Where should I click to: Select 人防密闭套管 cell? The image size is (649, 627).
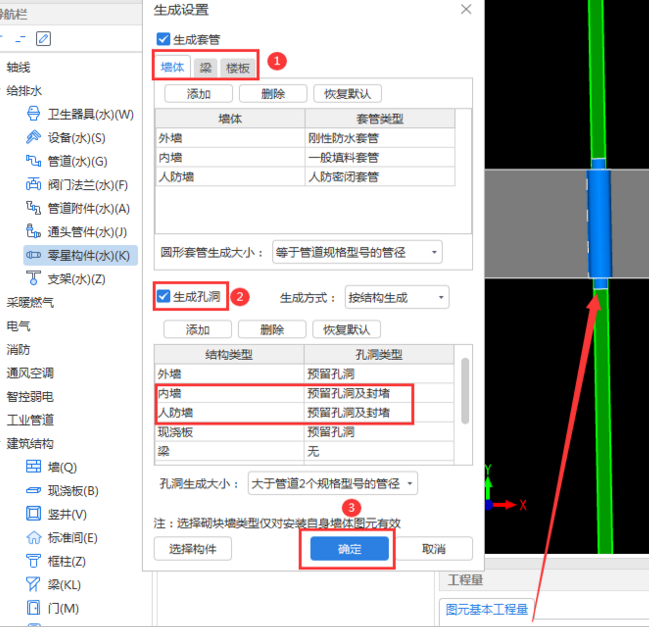[380, 177]
